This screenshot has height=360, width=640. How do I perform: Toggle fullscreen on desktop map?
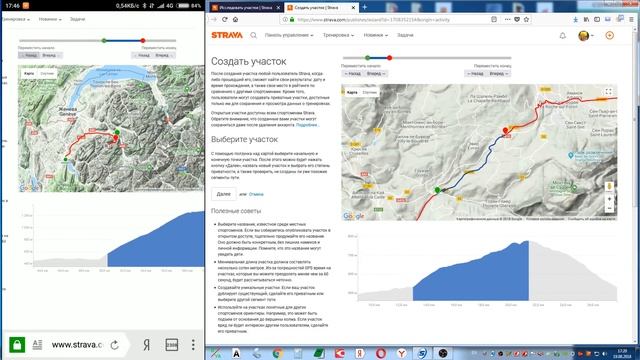(x=608, y=91)
